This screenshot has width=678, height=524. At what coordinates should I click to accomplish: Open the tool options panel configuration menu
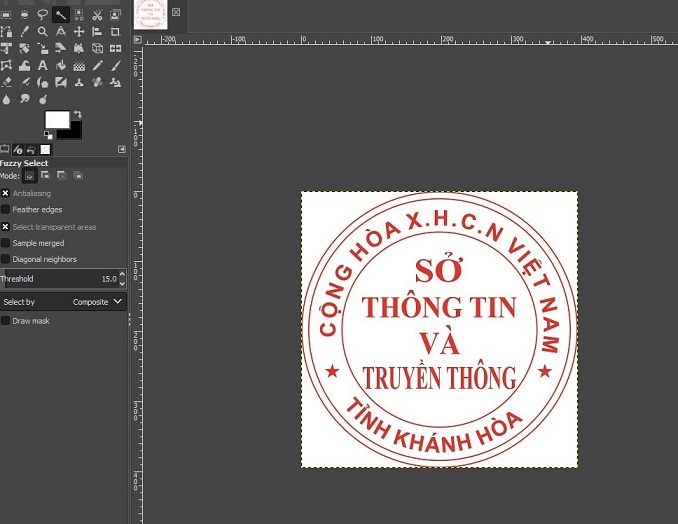122,149
